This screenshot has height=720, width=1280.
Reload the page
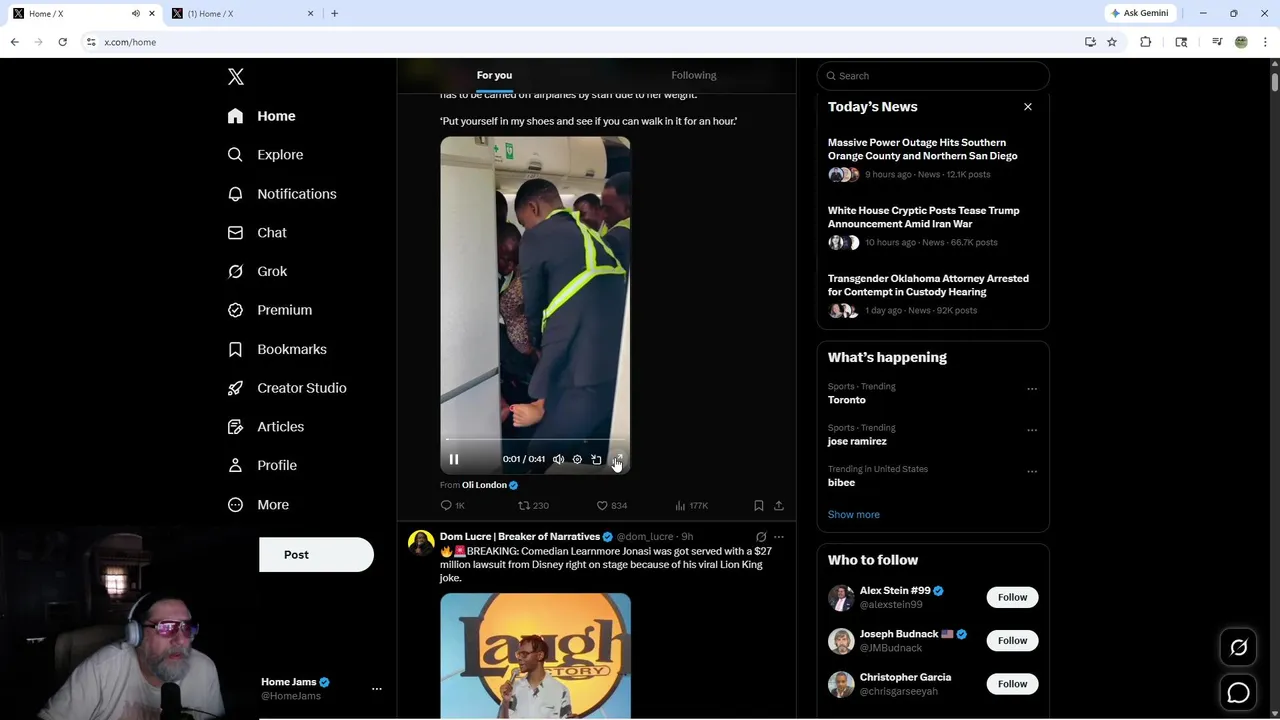pyautogui.click(x=62, y=42)
